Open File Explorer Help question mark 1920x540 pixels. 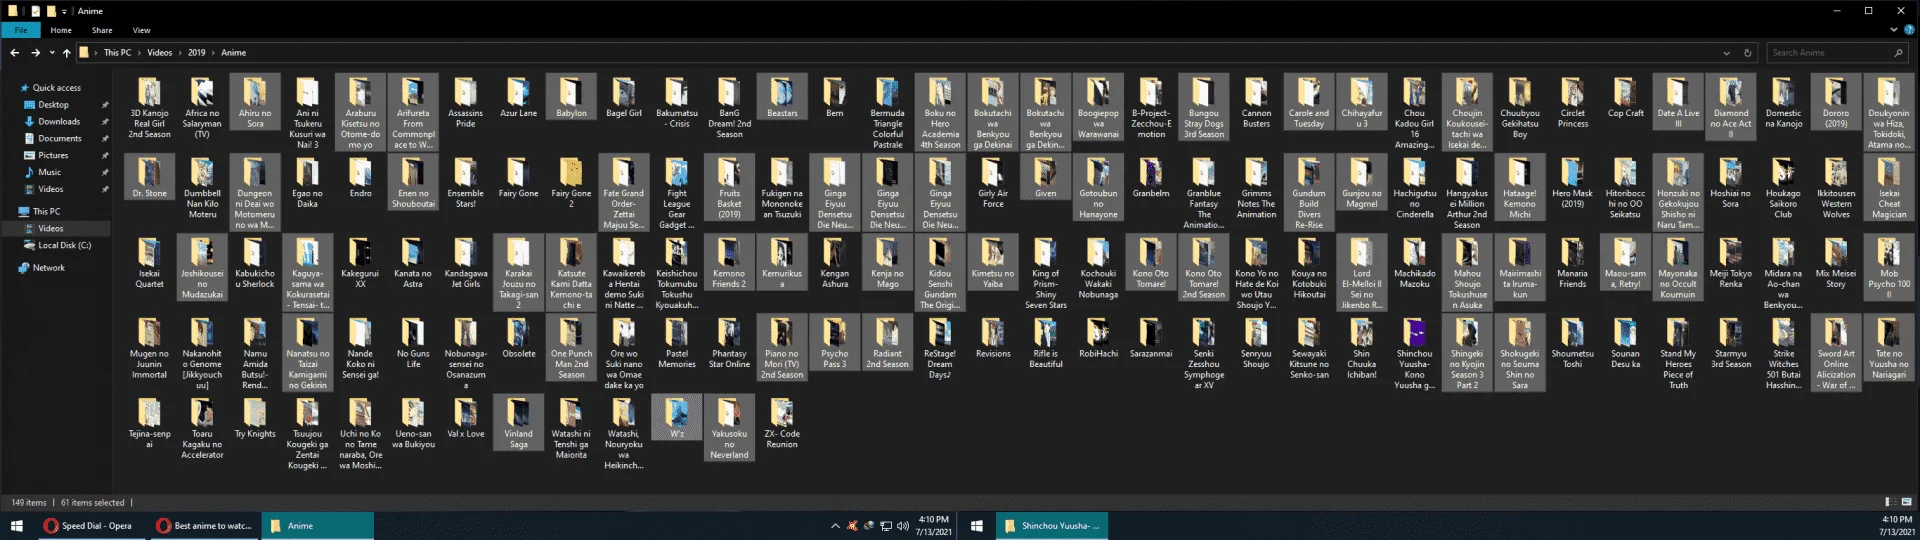(1910, 31)
